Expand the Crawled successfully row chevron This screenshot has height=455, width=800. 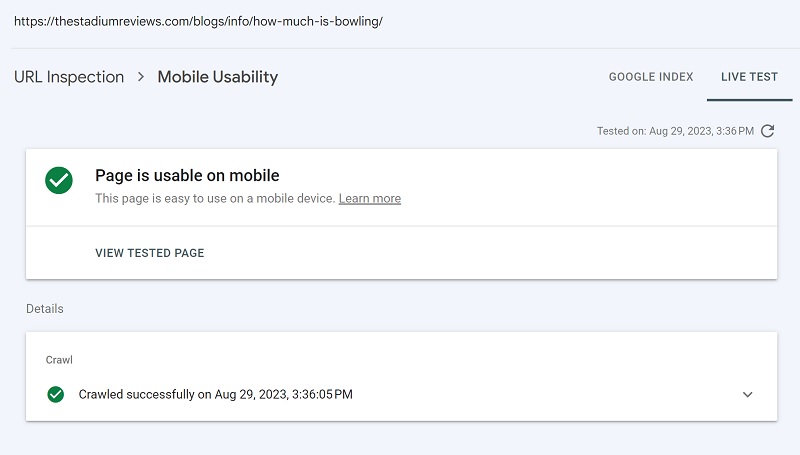(x=747, y=394)
